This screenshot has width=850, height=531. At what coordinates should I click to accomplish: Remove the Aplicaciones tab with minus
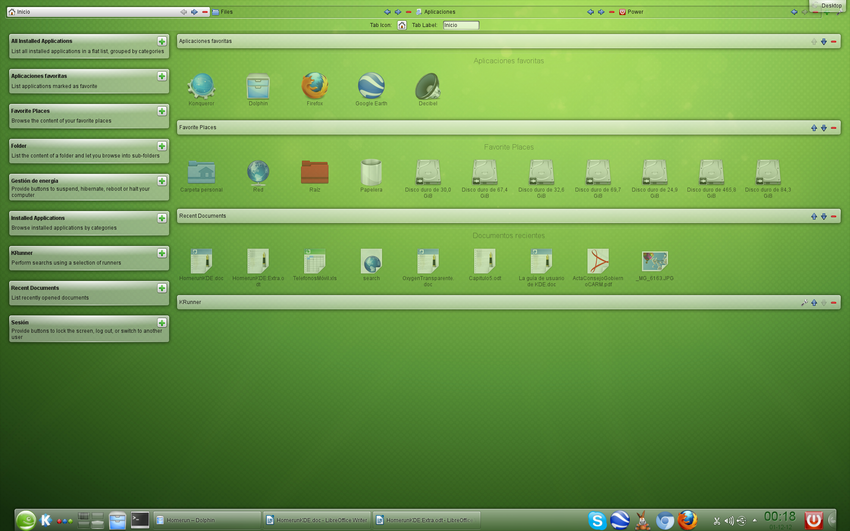point(611,12)
